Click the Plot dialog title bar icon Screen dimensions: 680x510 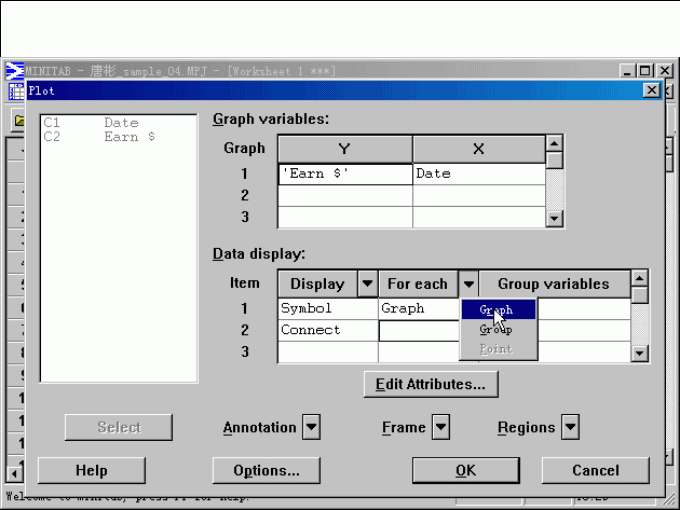pos(17,91)
